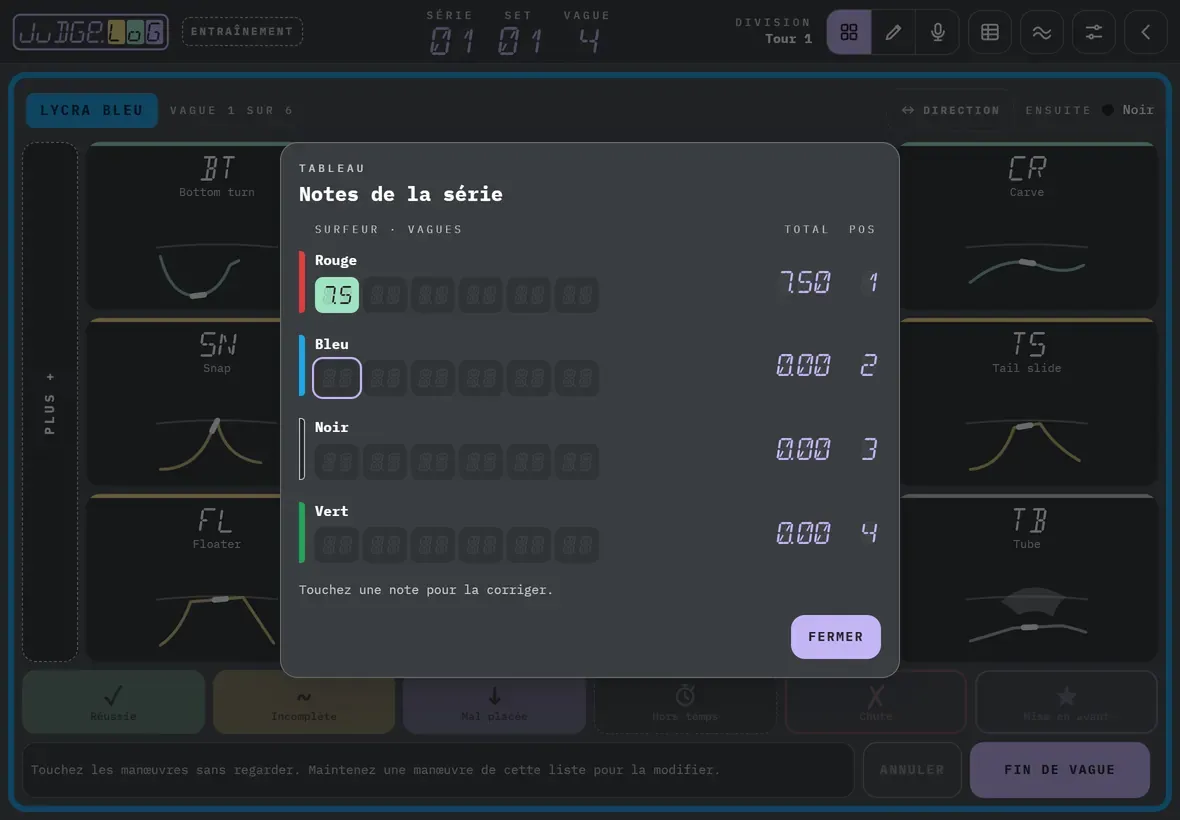
Task: Tap the TS Tail slide maneuver card
Action: click(1028, 402)
